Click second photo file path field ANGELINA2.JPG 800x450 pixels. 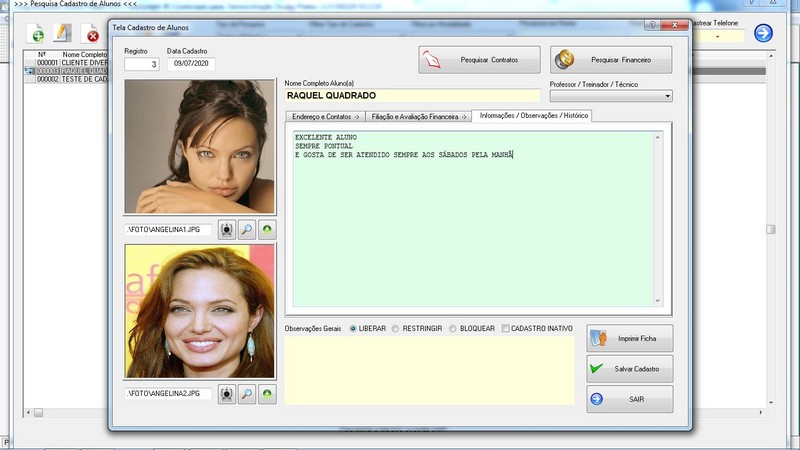point(168,394)
